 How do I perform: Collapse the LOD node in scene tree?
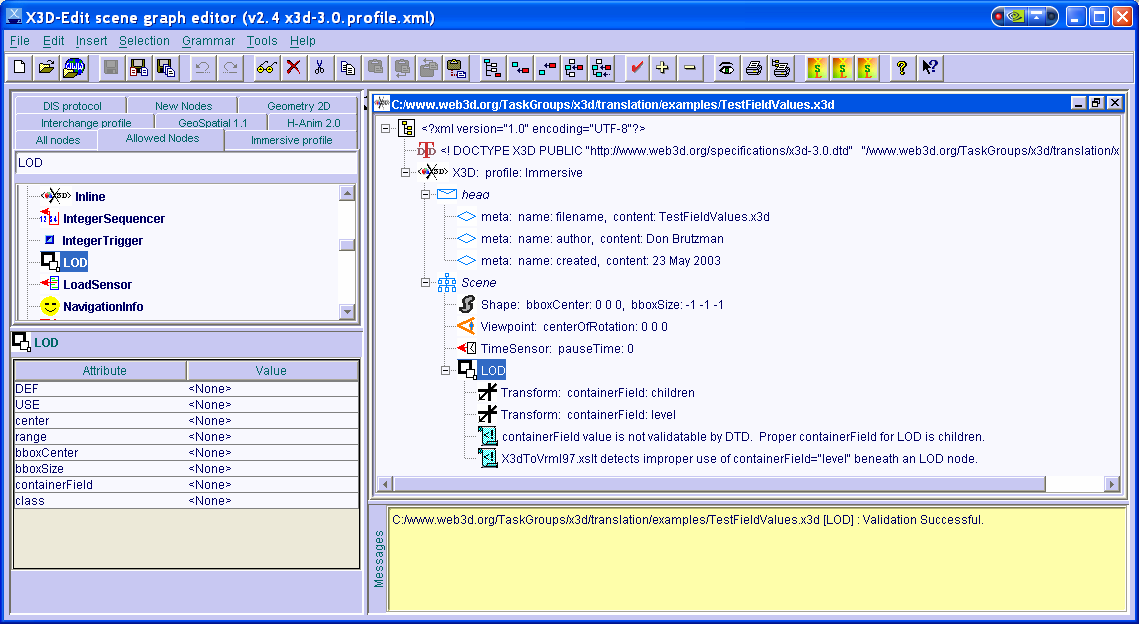447,371
